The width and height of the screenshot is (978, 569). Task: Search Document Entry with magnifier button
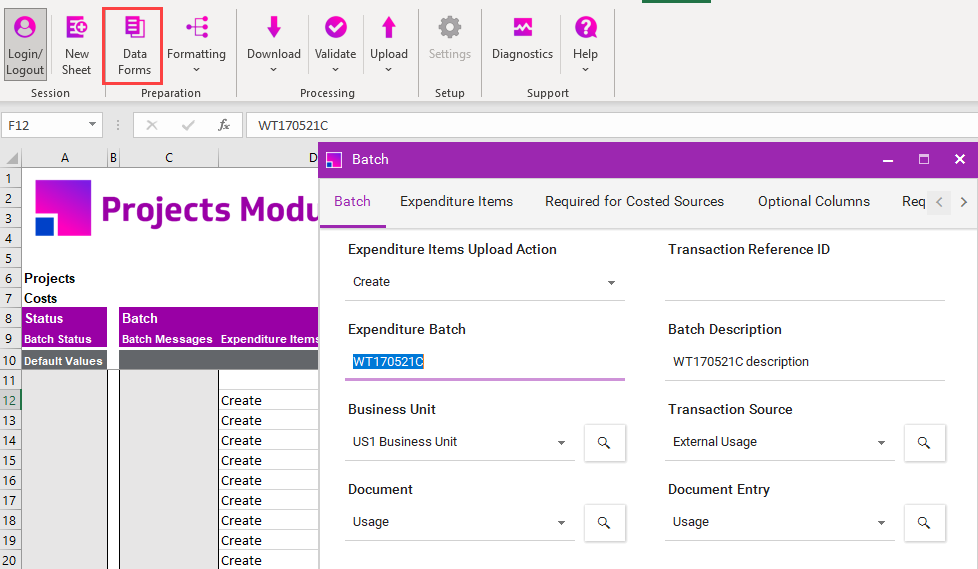924,522
